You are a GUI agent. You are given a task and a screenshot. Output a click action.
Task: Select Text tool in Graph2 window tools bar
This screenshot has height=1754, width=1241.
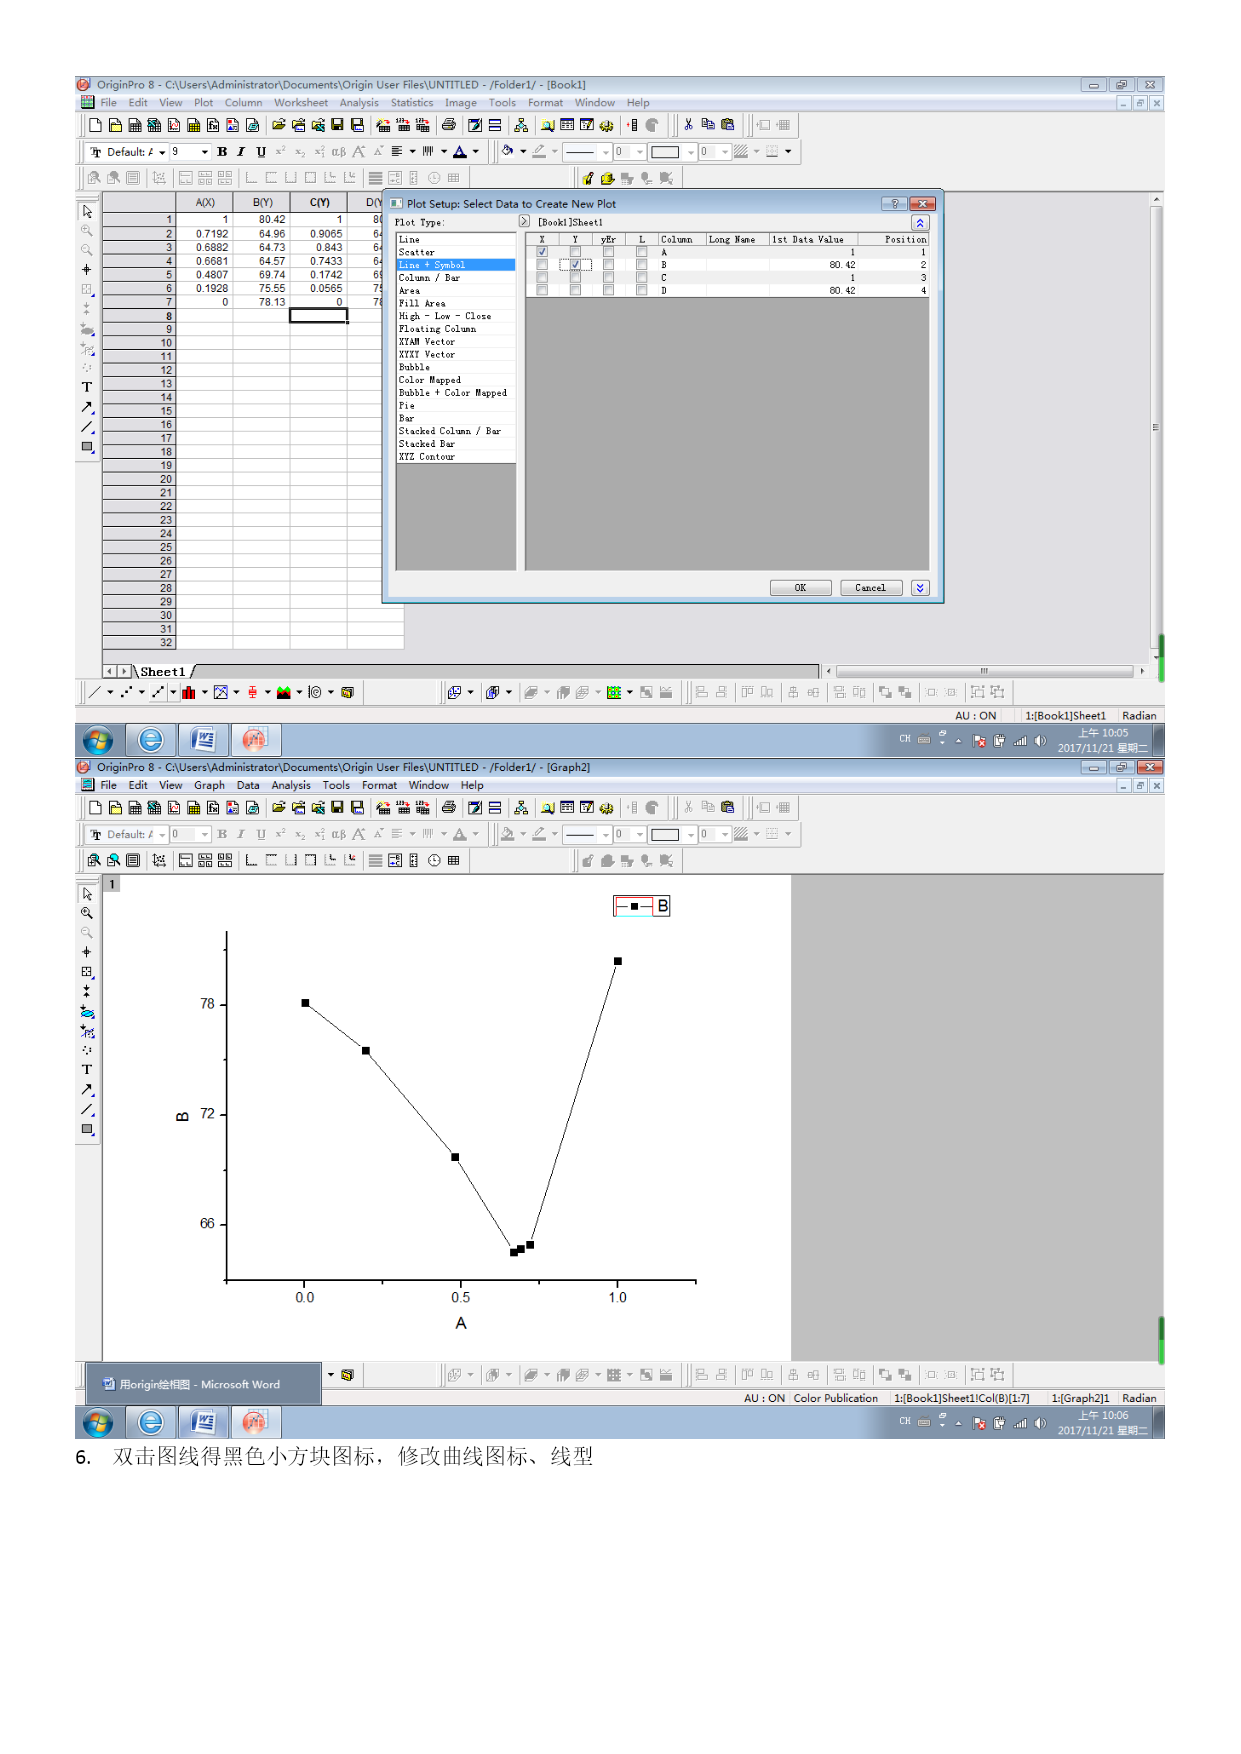[x=87, y=1070]
